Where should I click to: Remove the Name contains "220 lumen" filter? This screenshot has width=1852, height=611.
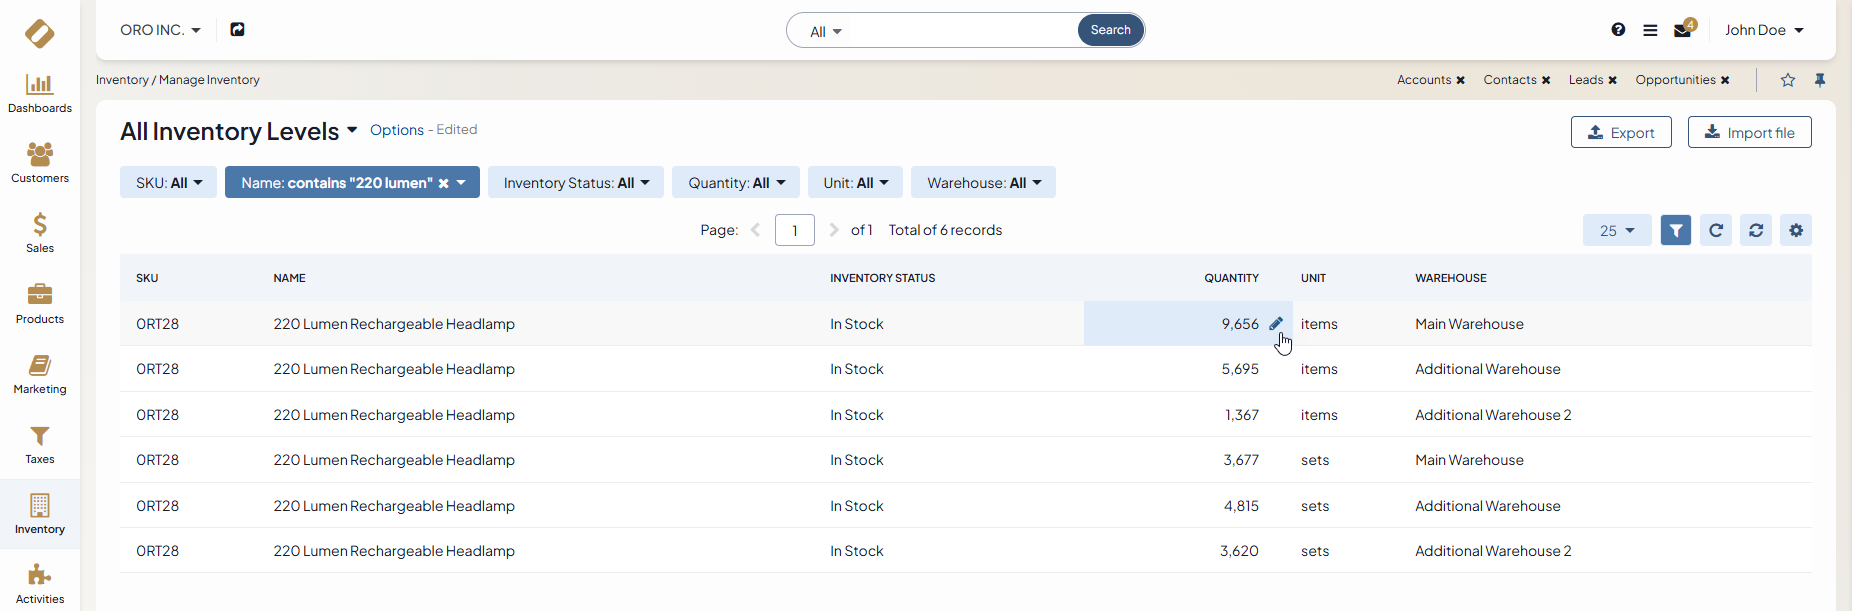click(x=443, y=183)
